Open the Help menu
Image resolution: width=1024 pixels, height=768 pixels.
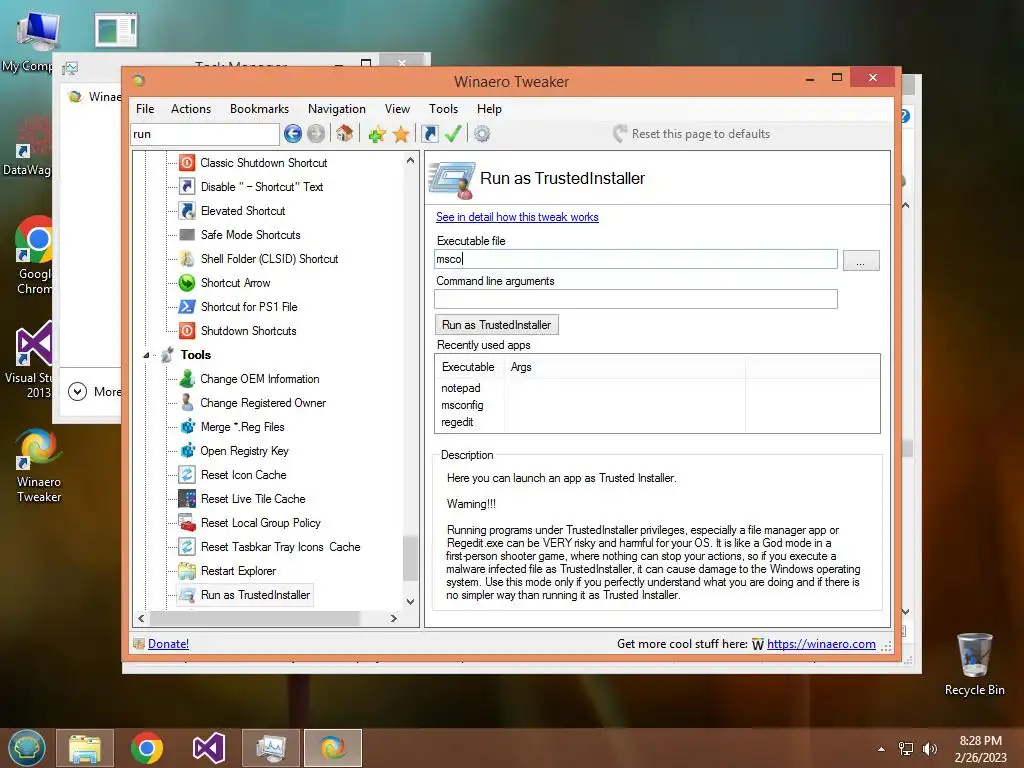(x=489, y=109)
